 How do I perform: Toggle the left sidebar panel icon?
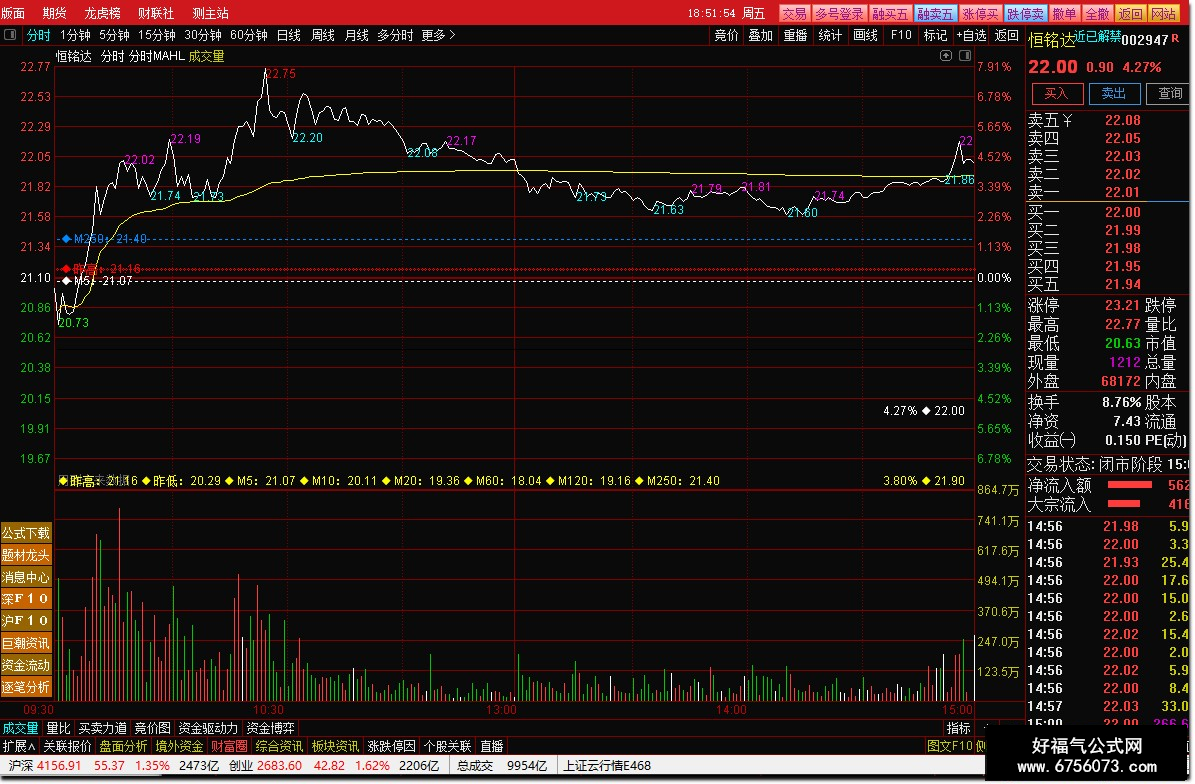[10, 35]
